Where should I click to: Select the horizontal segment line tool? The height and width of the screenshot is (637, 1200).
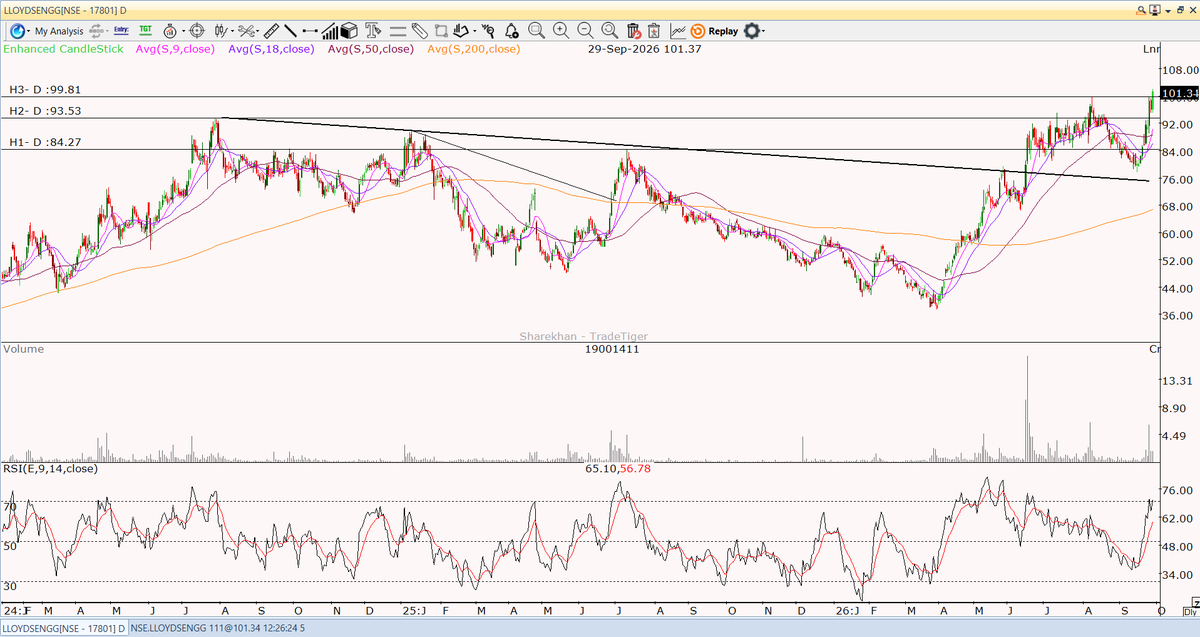point(310,31)
